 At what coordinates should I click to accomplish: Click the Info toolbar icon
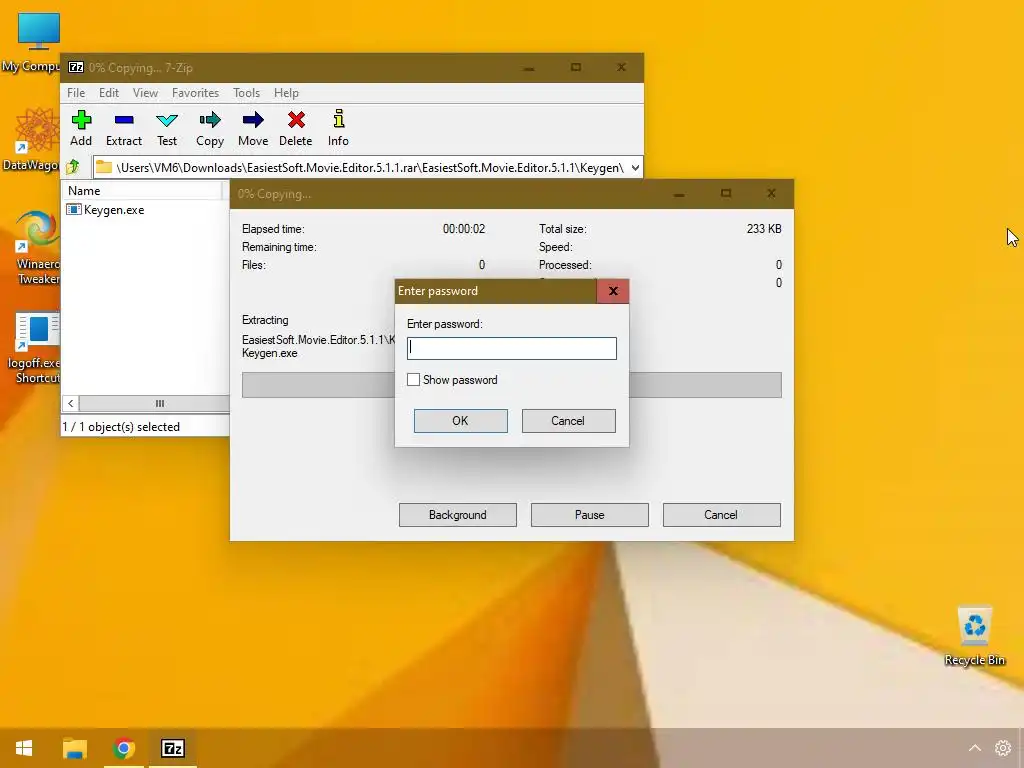pyautogui.click(x=338, y=128)
